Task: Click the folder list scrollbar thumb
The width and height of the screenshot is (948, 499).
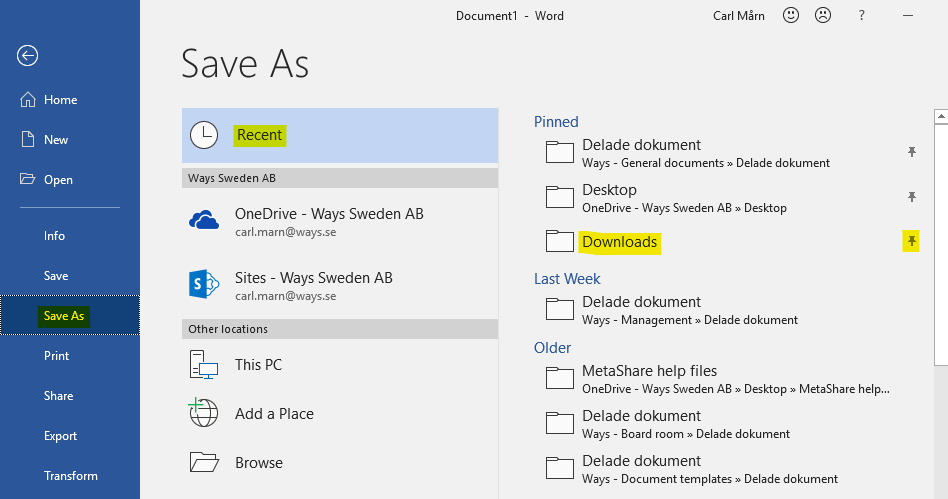Action: pyautogui.click(x=941, y=244)
